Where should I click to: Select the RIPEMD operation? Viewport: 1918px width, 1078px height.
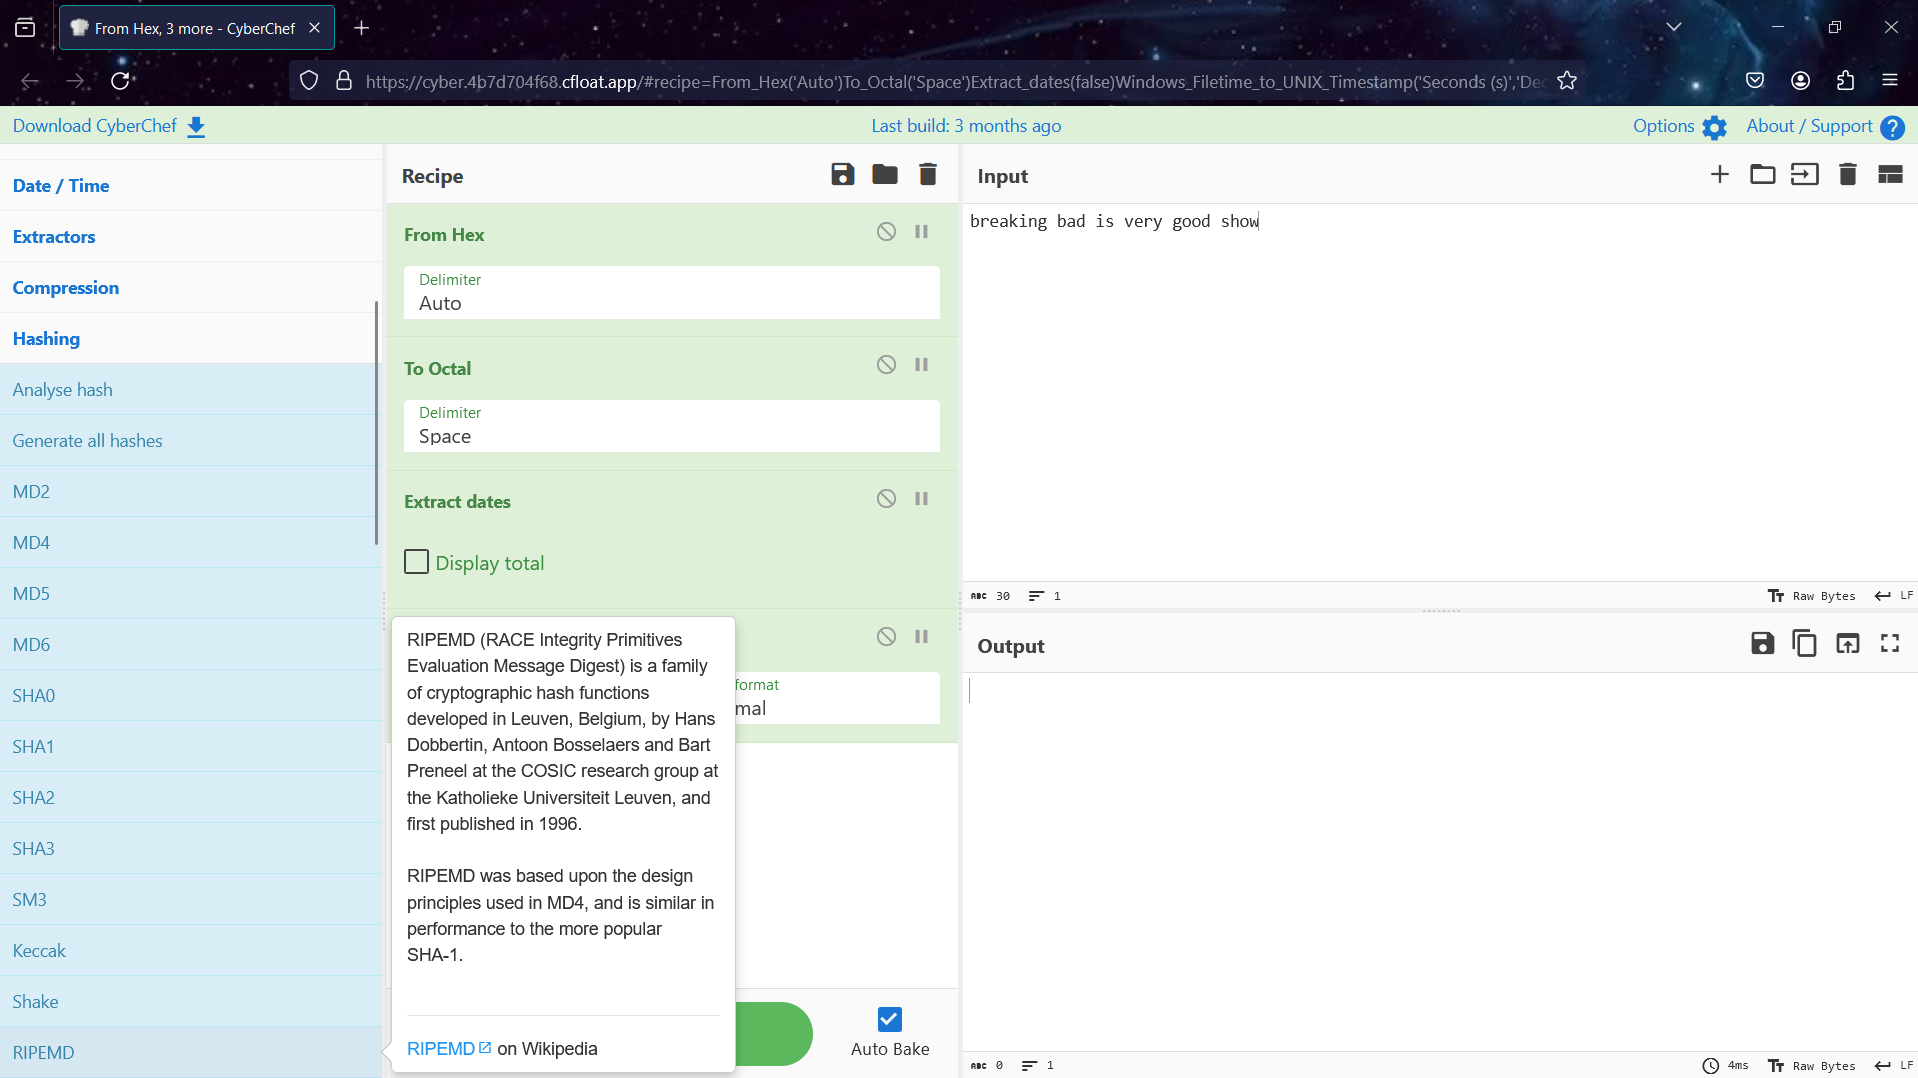pyautogui.click(x=190, y=1052)
